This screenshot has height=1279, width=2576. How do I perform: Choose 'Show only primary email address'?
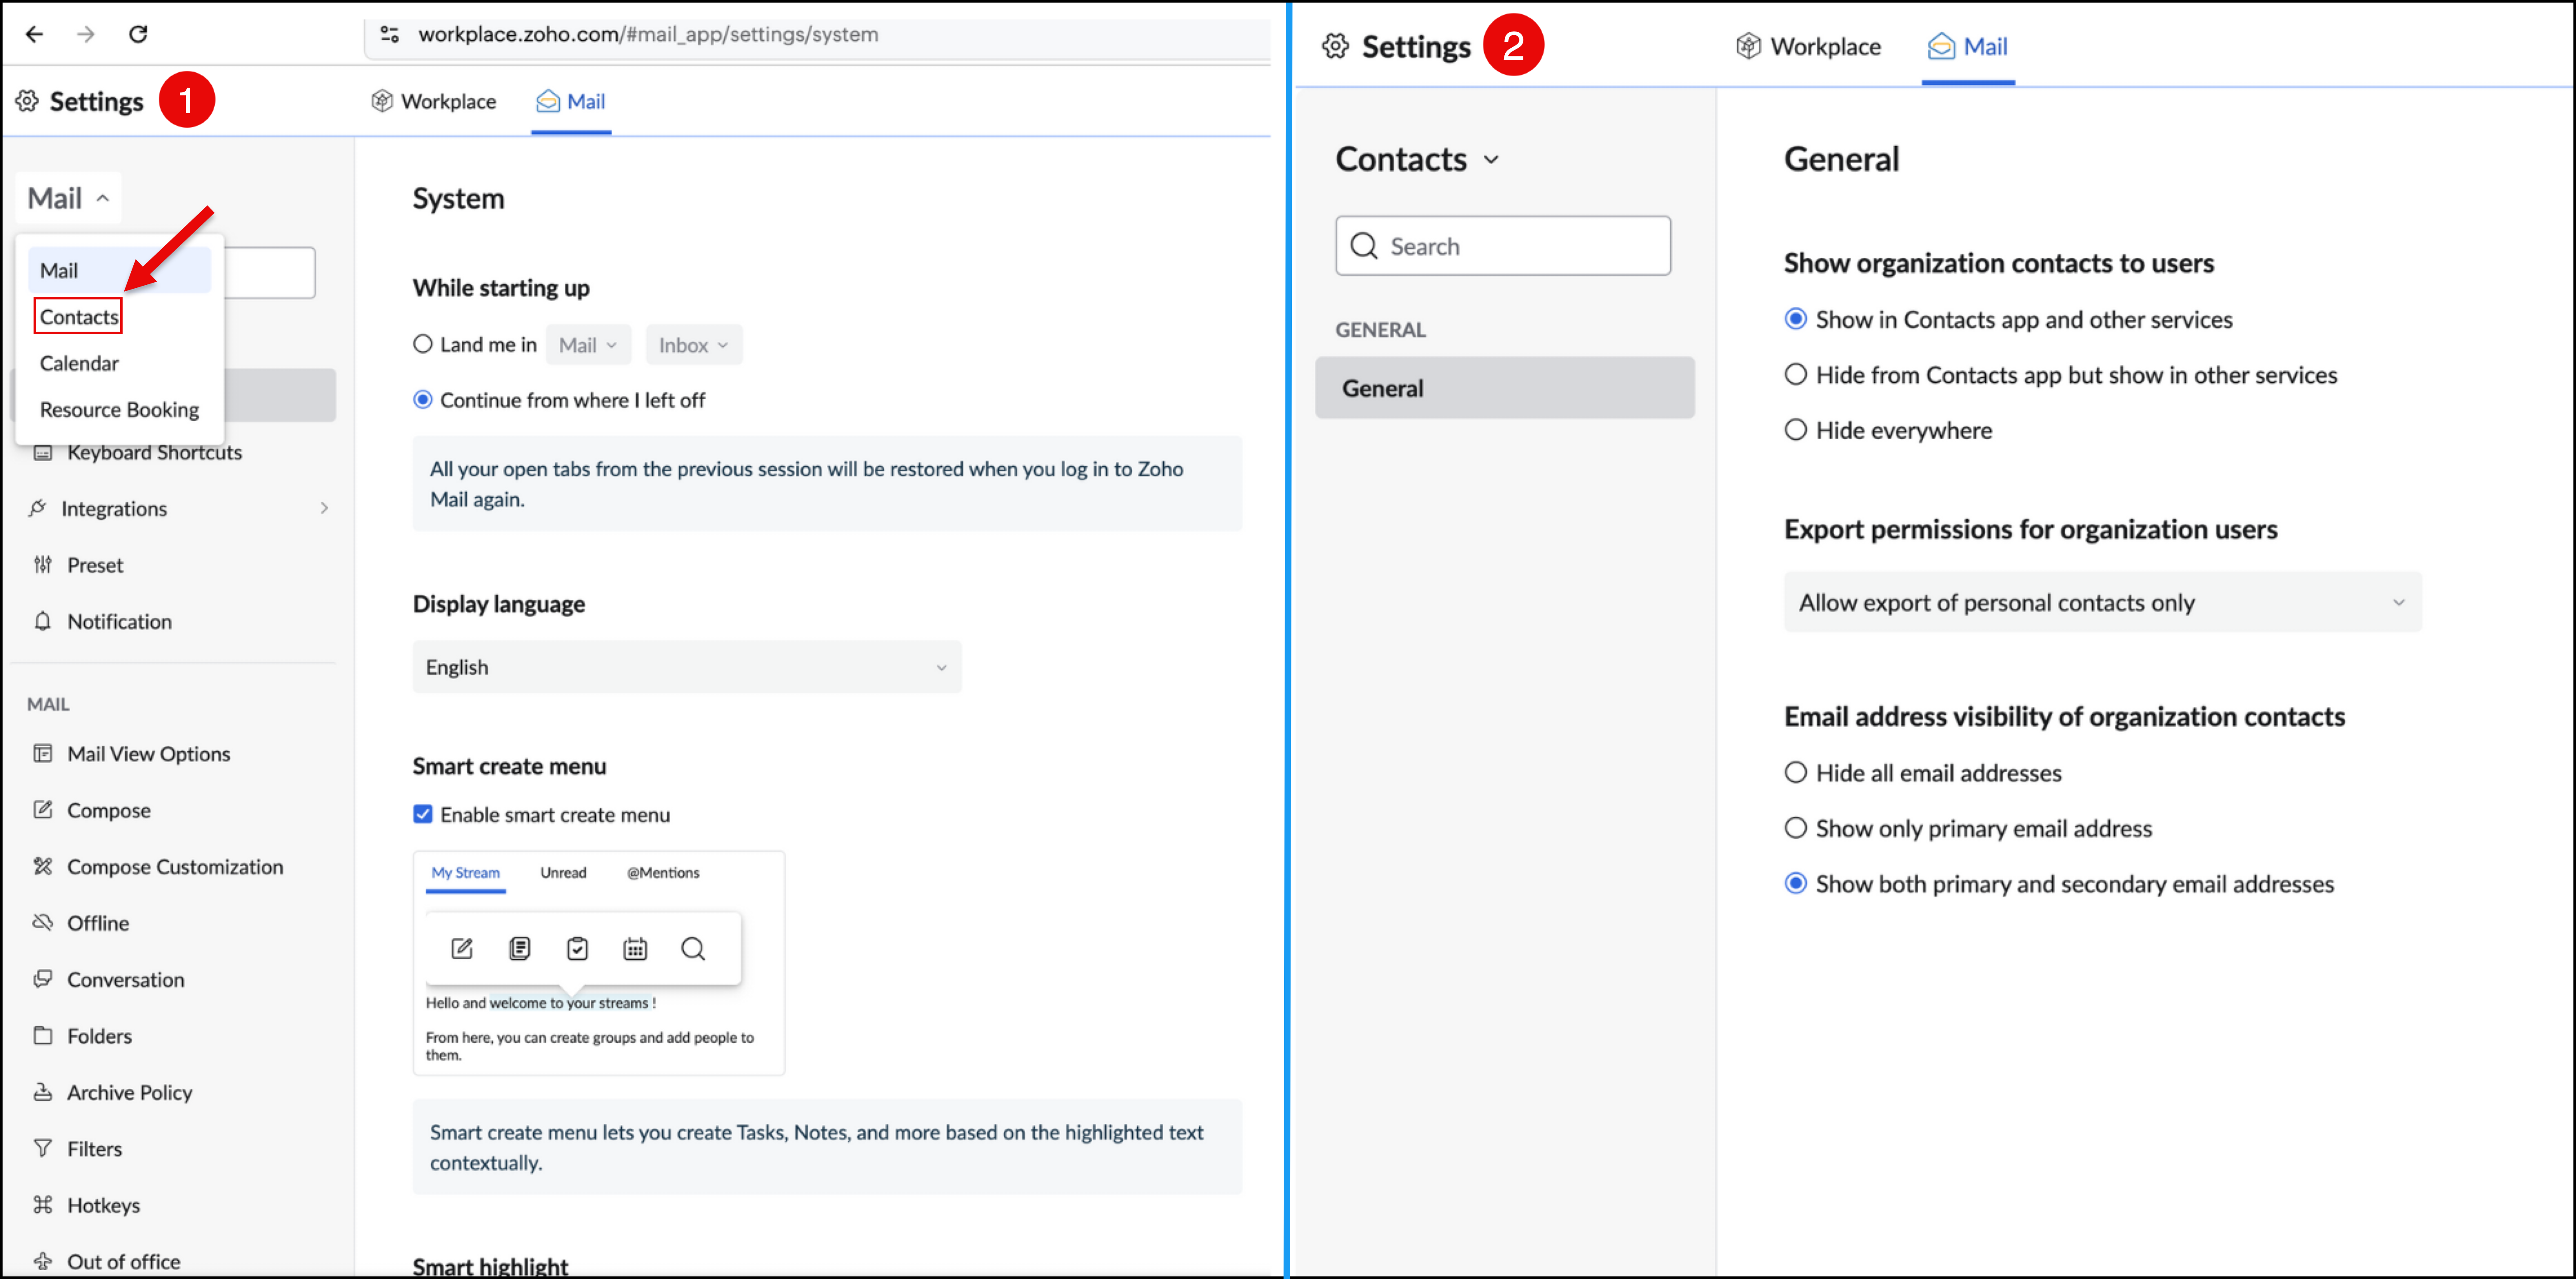tap(1796, 828)
